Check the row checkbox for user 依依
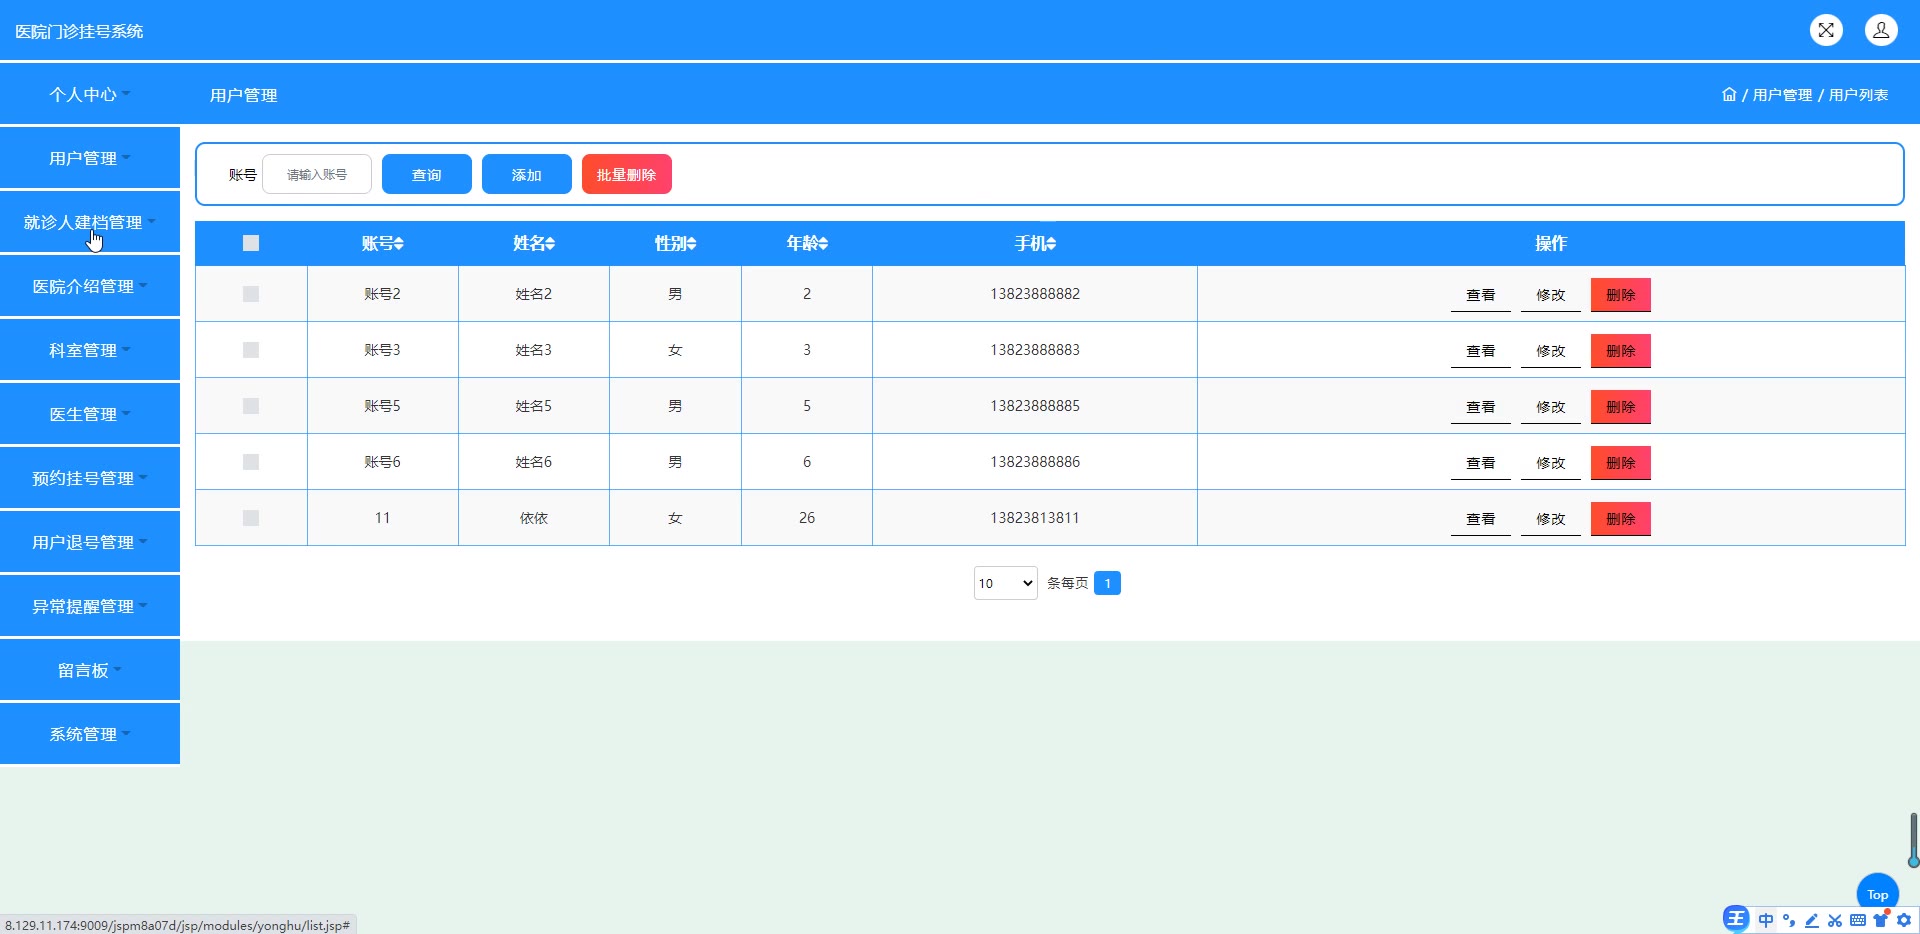 tap(251, 518)
